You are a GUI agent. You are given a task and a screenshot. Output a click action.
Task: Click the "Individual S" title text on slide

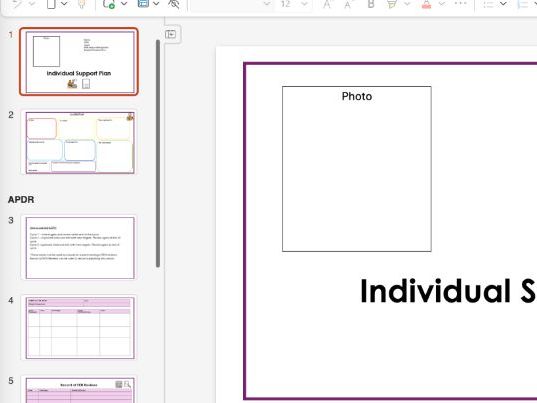[x=448, y=291]
